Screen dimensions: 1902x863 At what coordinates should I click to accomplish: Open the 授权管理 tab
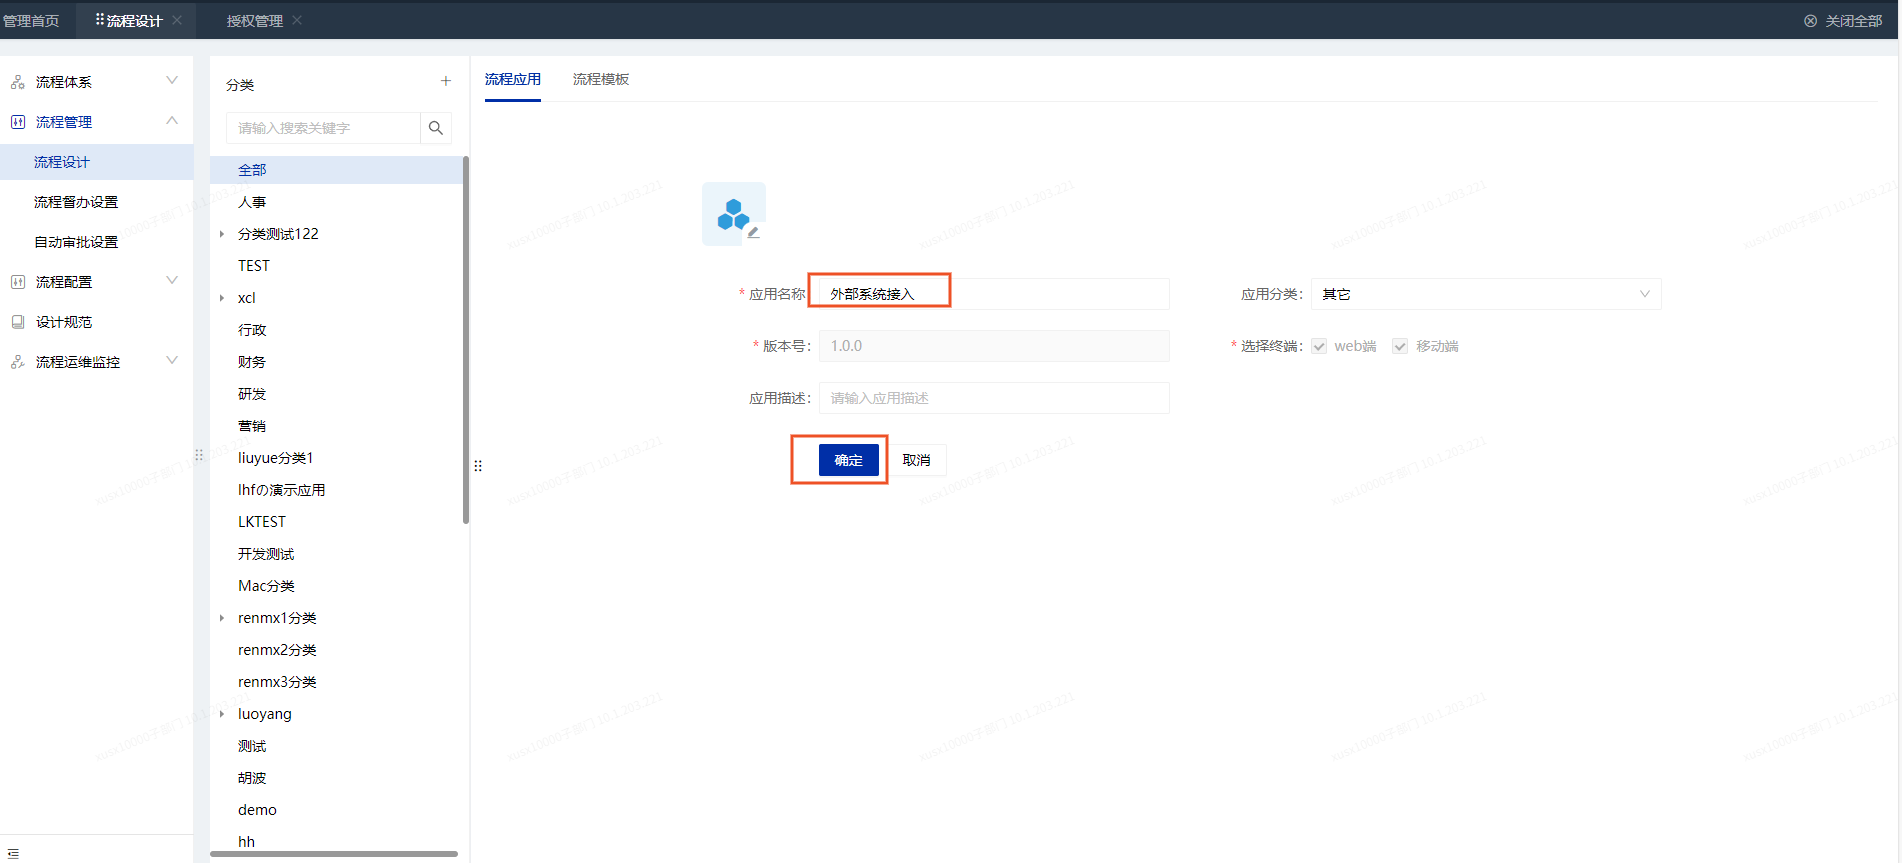(x=255, y=21)
